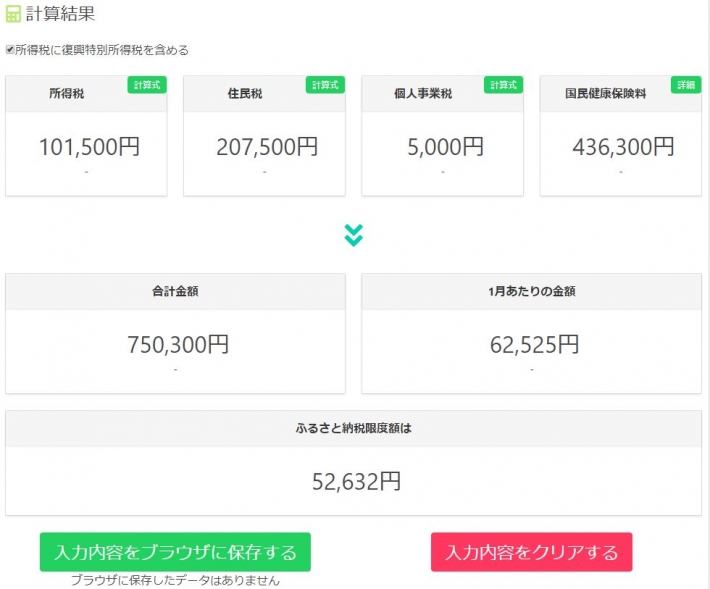Click ブラウザに保存したデータはありません message
710x589 pixels.
click(175, 580)
